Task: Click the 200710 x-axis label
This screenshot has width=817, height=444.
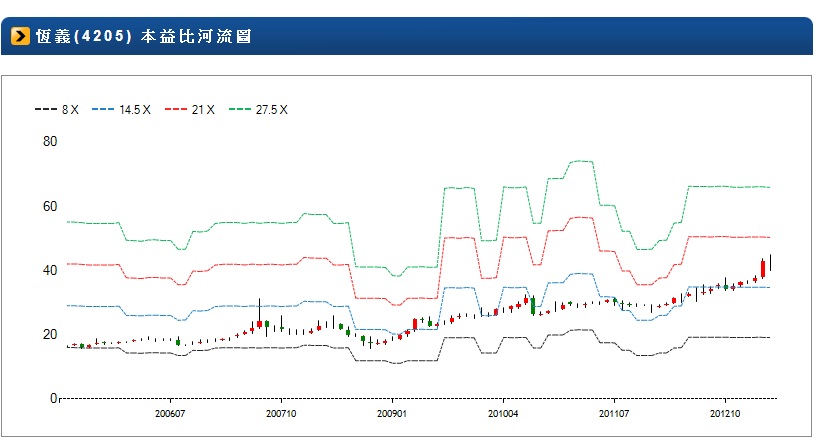Action: pyautogui.click(x=281, y=414)
